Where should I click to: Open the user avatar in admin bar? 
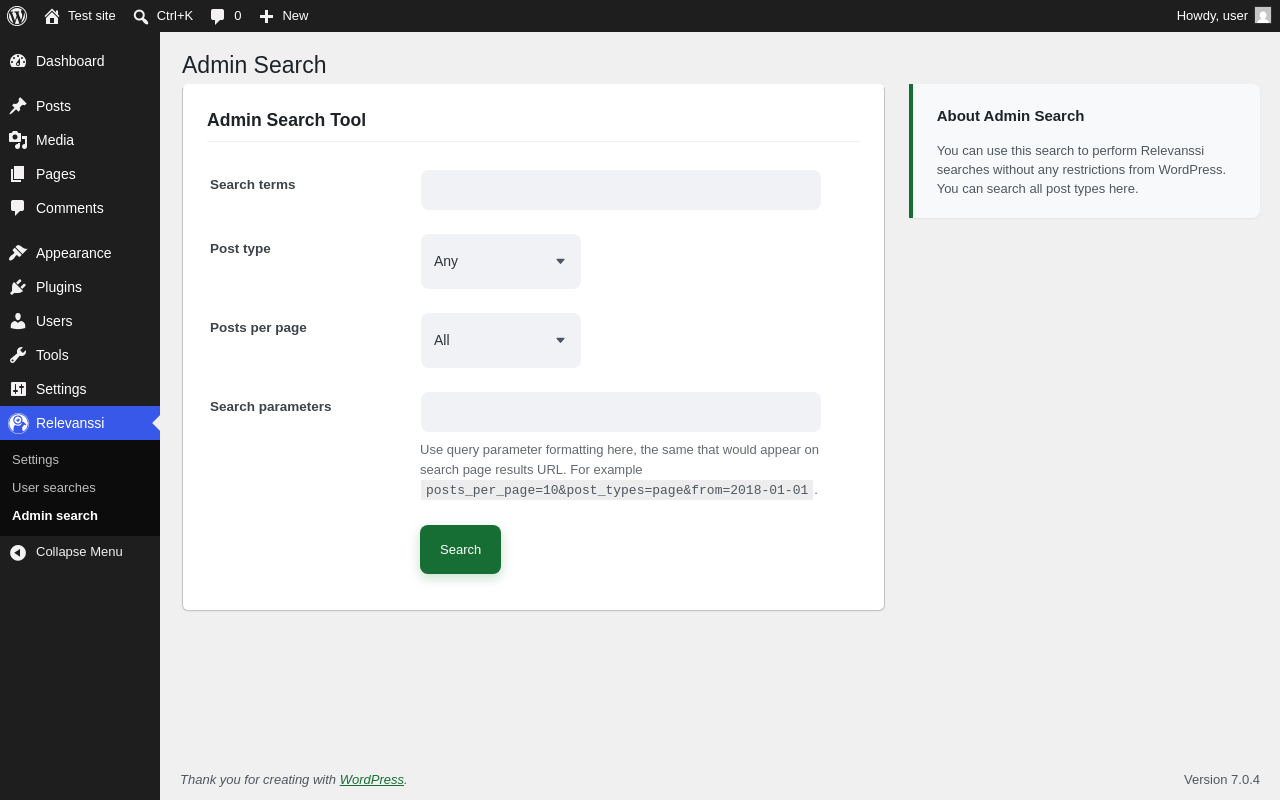(1263, 15)
